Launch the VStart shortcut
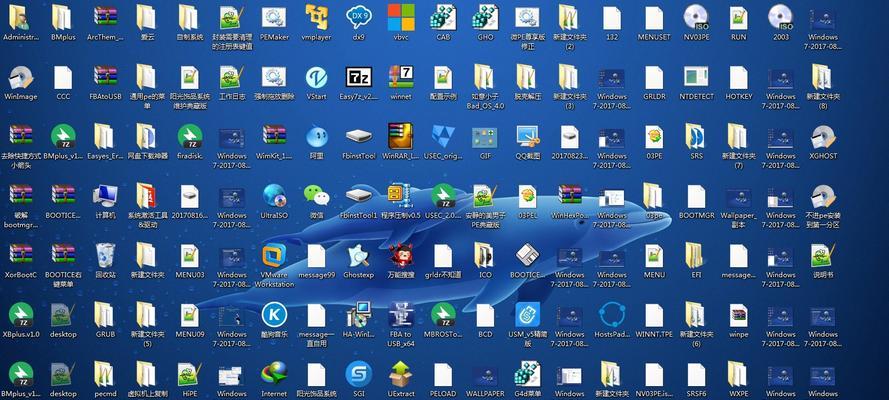Screen dimensions: 889x400 pyautogui.click(x=316, y=78)
